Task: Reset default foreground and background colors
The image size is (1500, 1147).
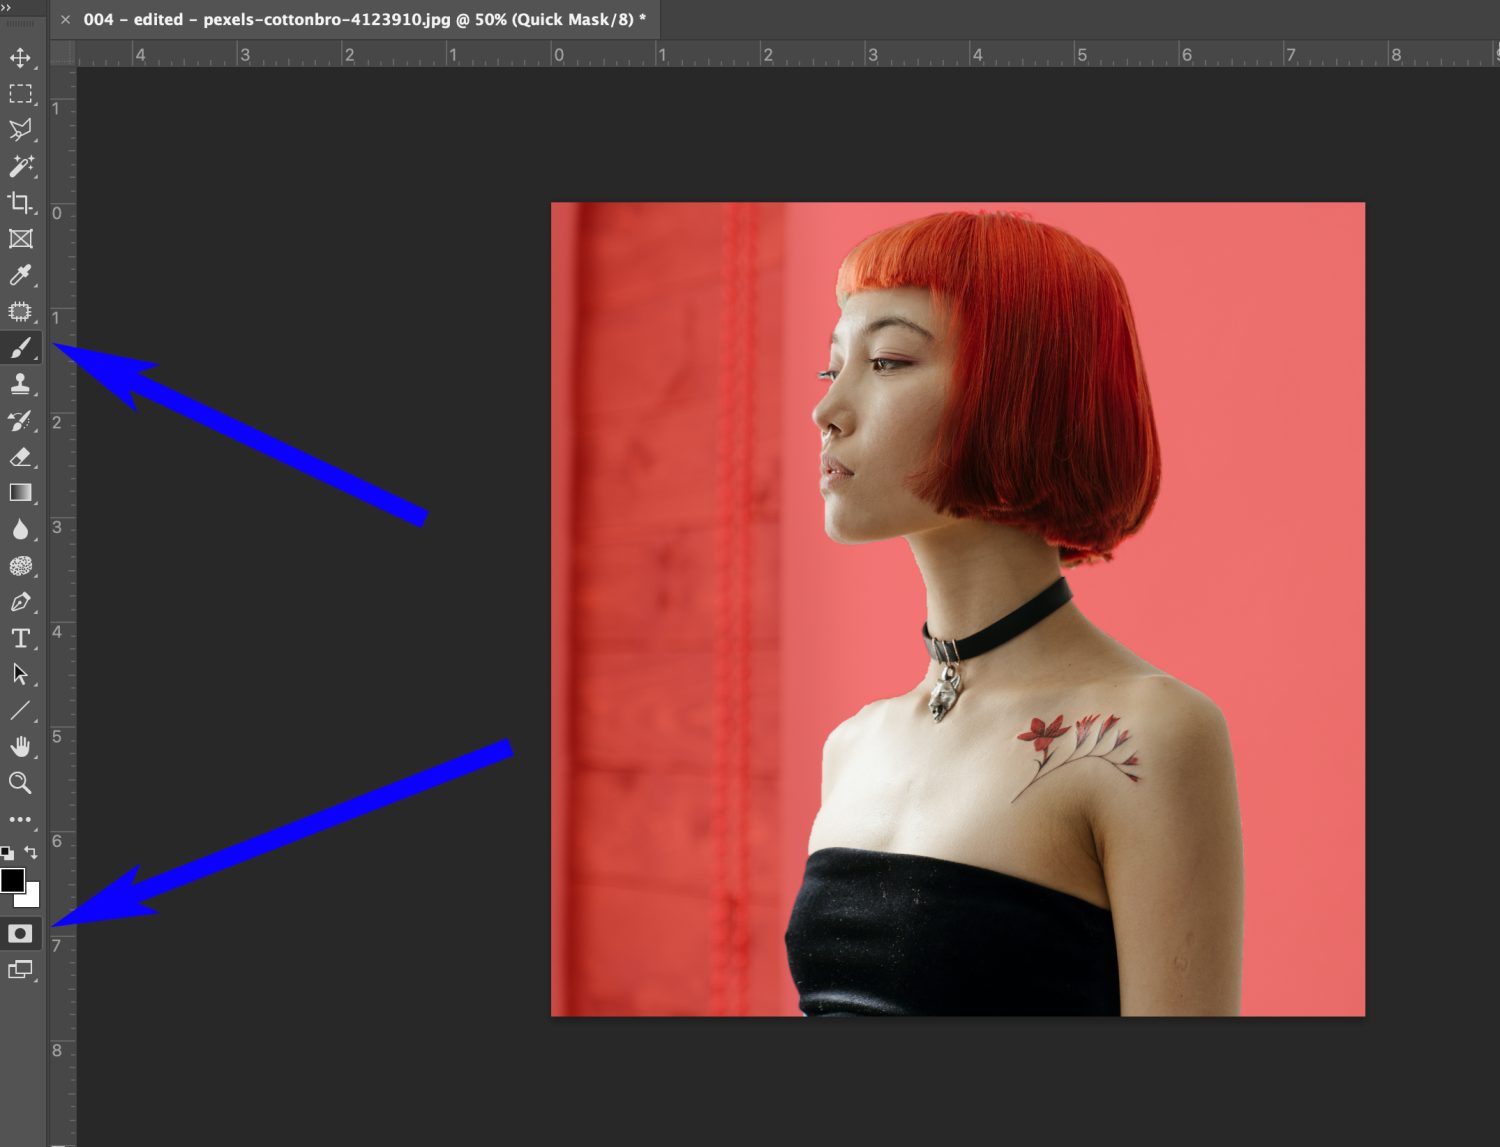Action: [x=8, y=853]
